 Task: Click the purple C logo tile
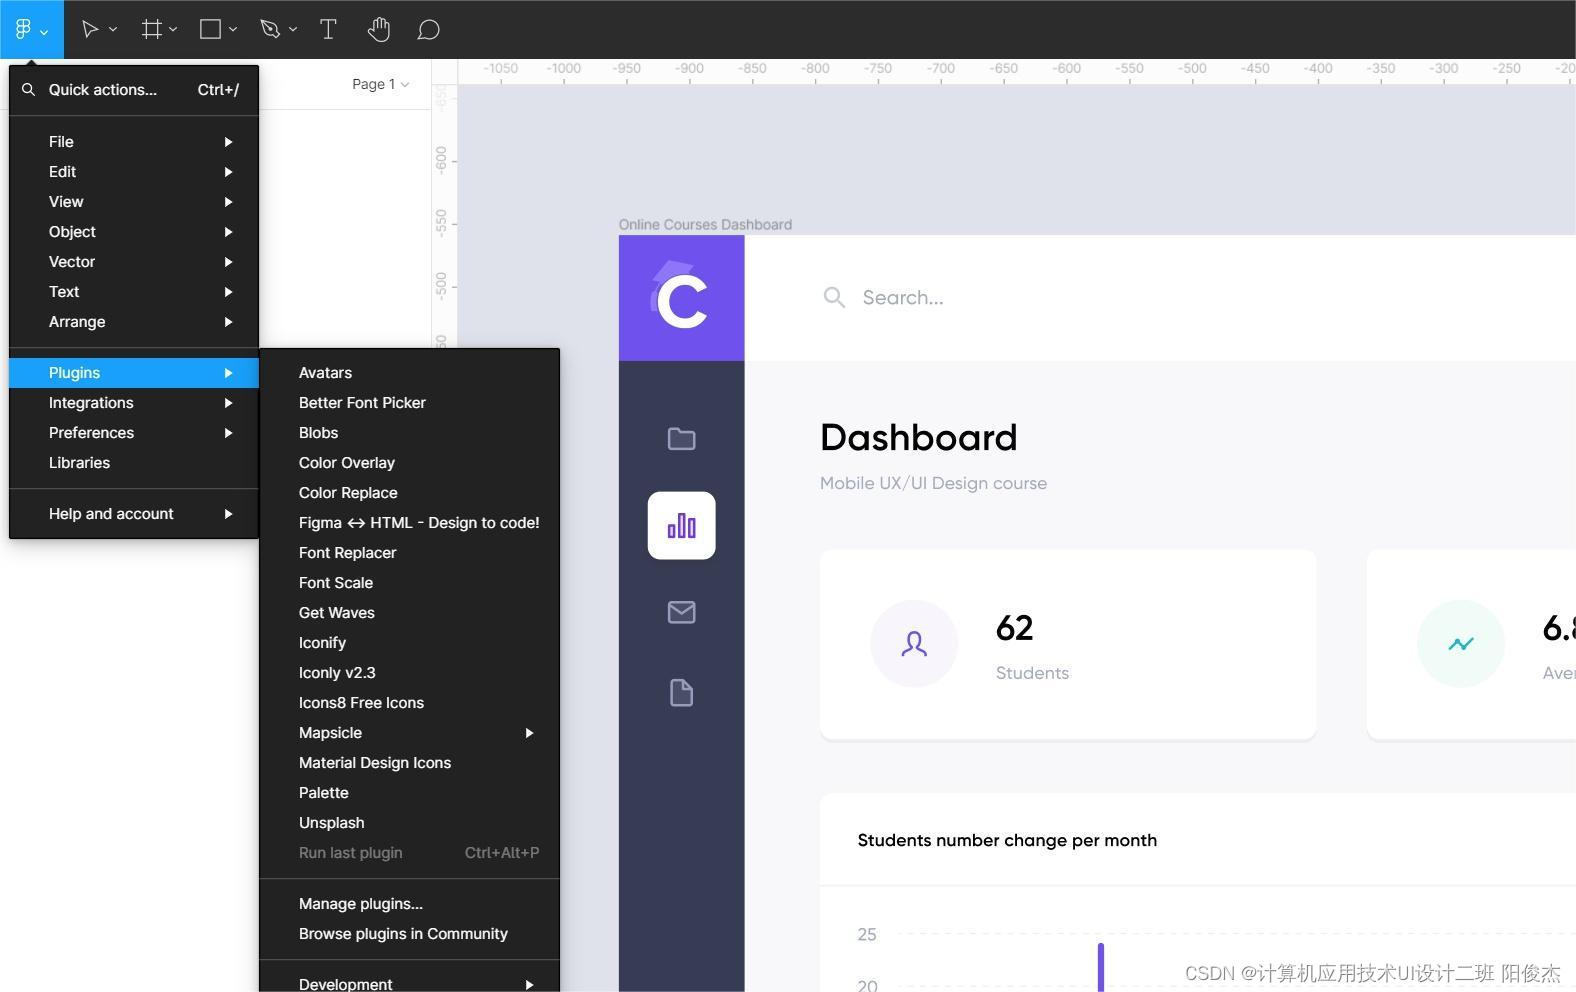[x=682, y=298]
